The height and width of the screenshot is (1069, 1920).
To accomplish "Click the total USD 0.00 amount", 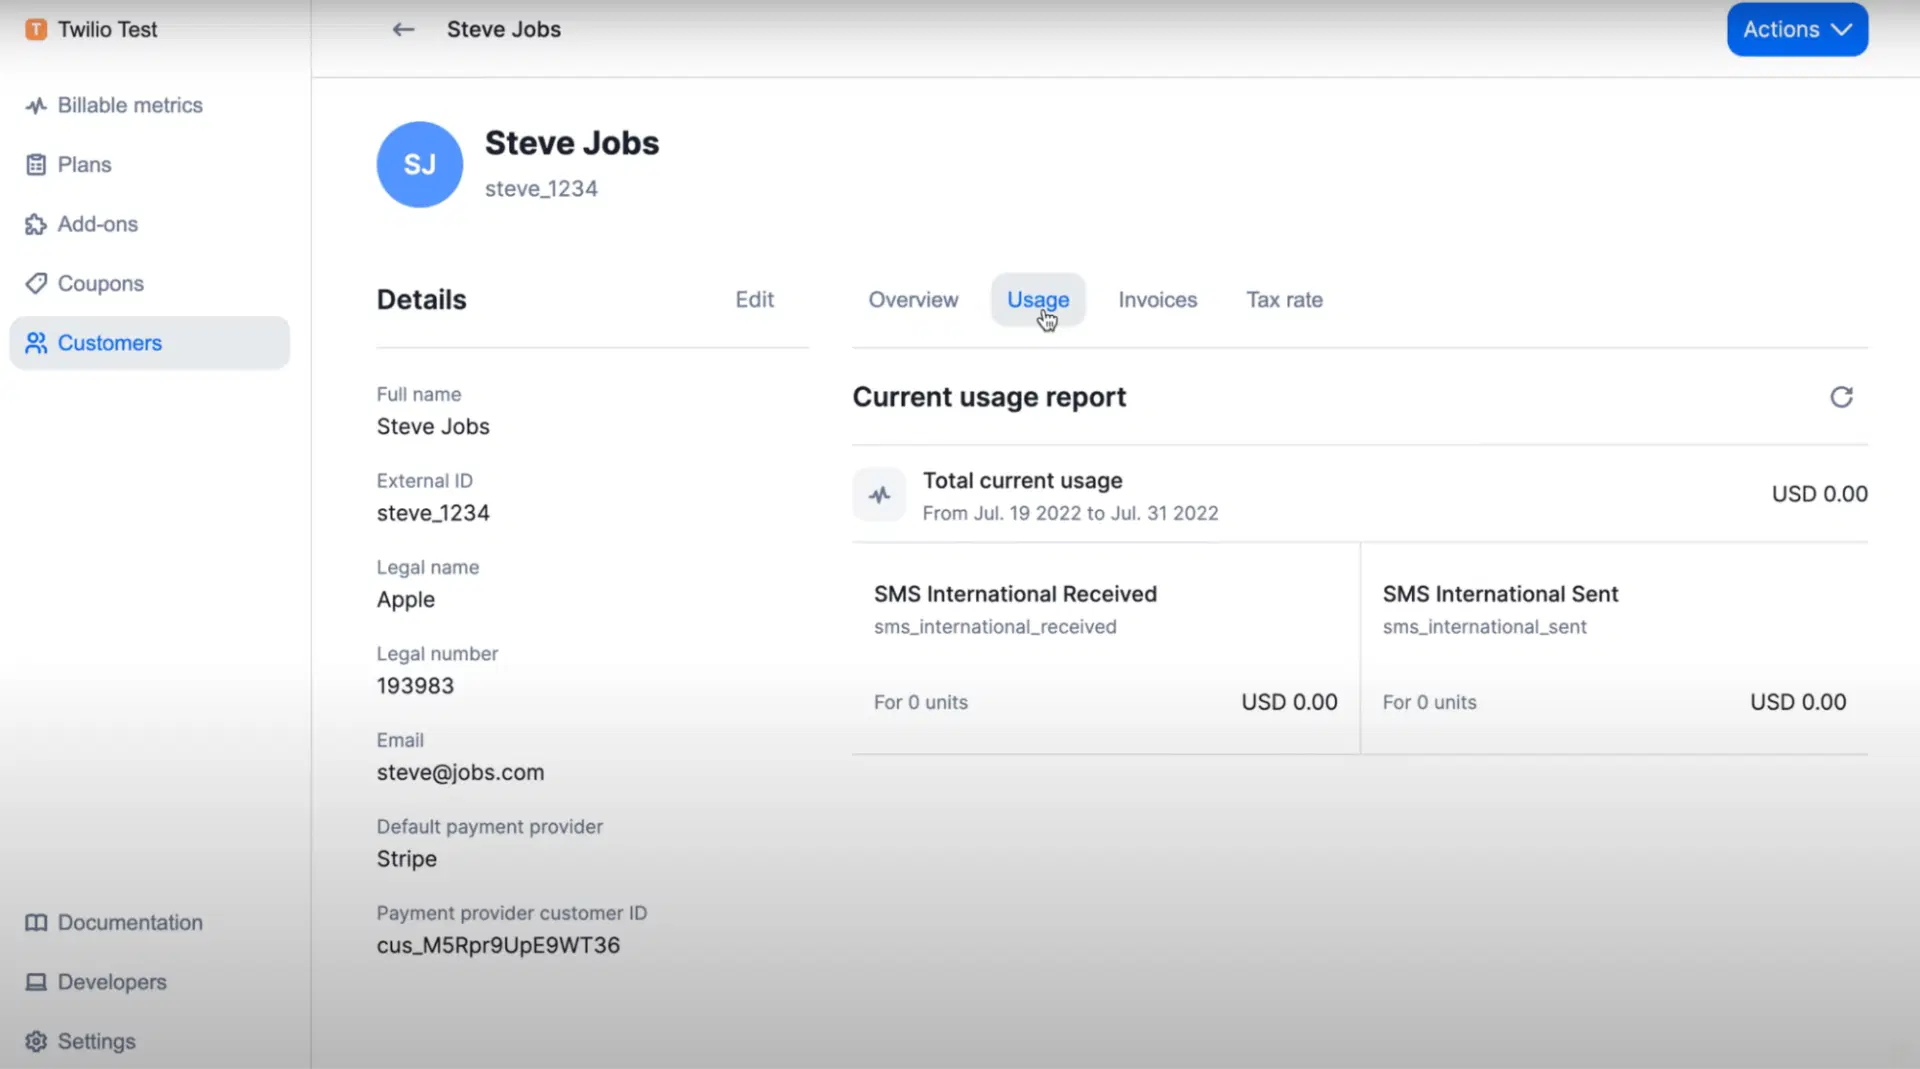I will (1819, 494).
